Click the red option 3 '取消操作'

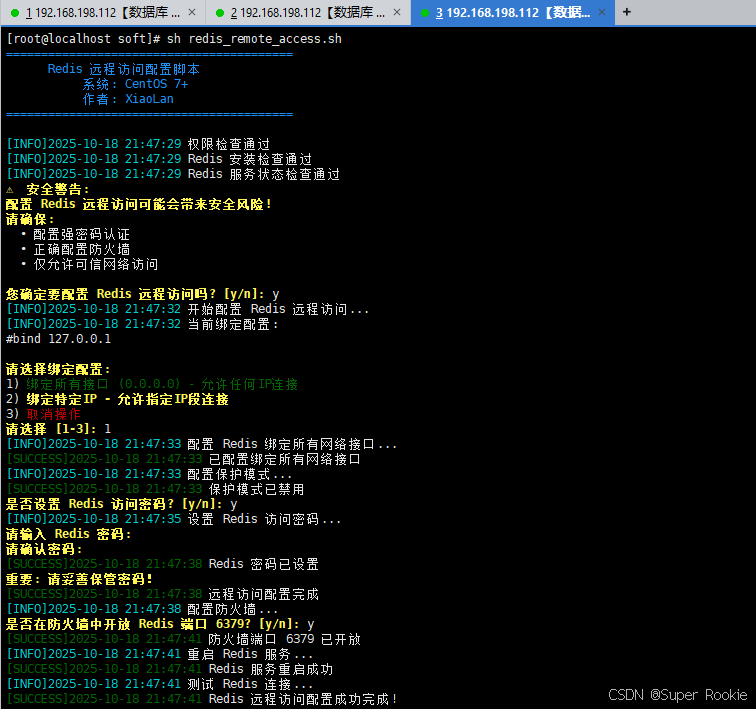(54, 414)
